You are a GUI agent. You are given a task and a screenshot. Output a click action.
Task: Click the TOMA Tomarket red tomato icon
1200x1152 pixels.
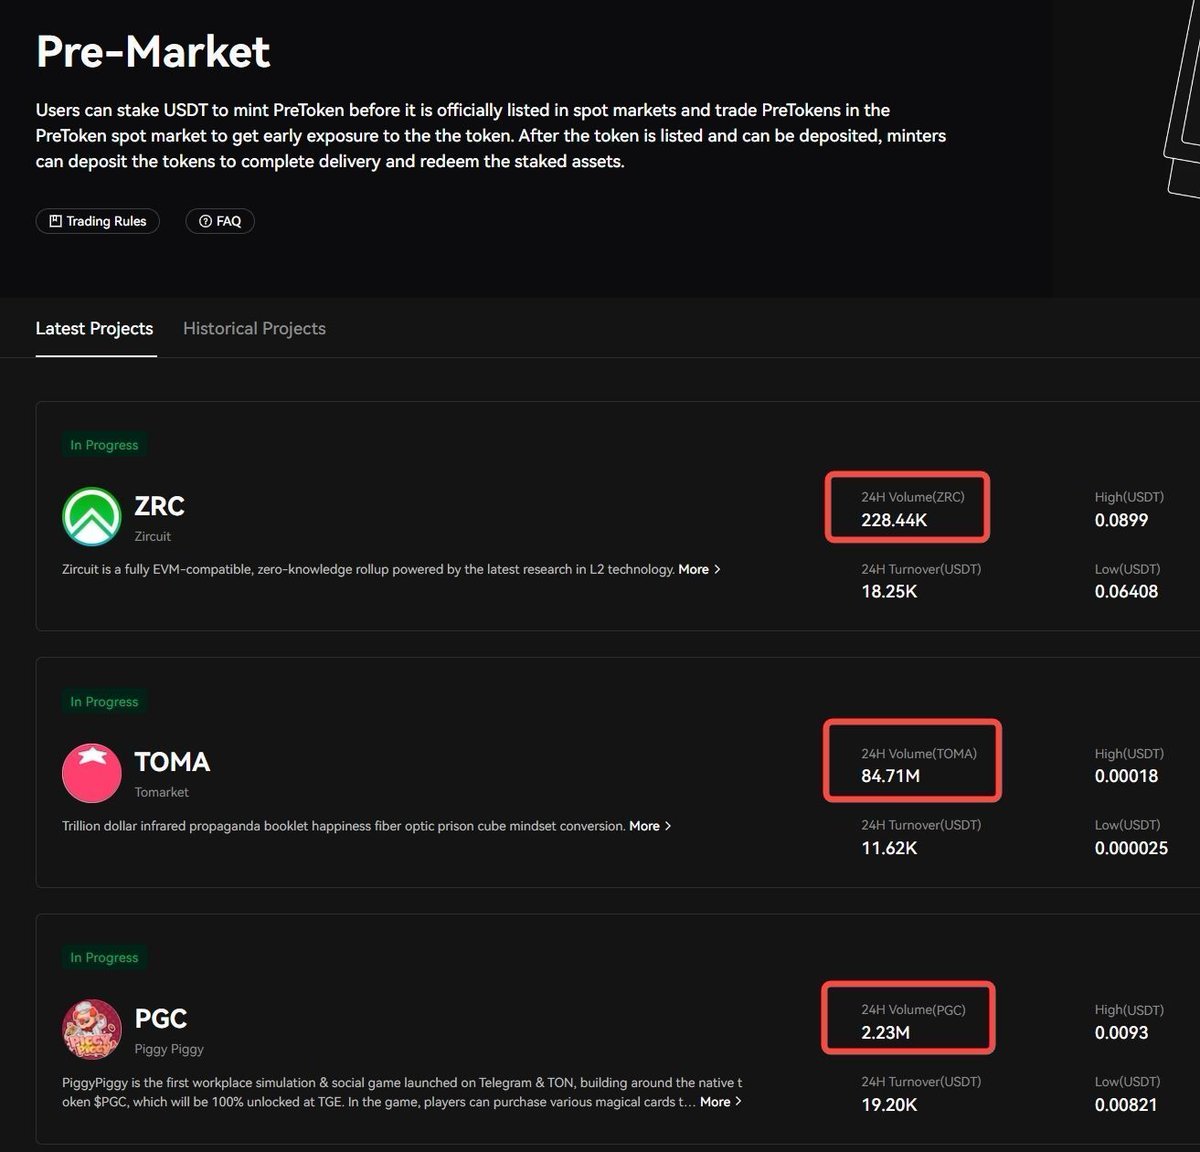[92, 772]
